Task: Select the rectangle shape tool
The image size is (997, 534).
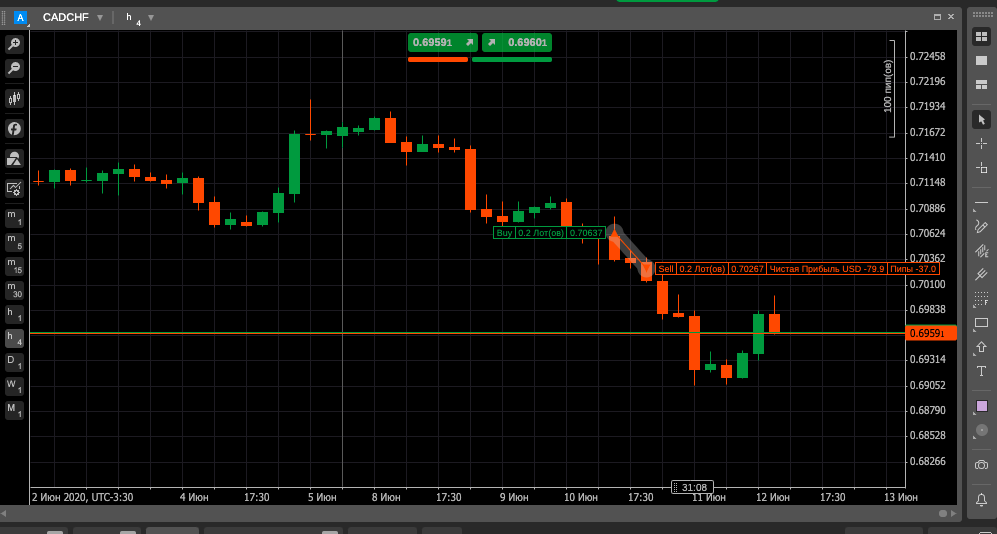Action: [x=981, y=323]
